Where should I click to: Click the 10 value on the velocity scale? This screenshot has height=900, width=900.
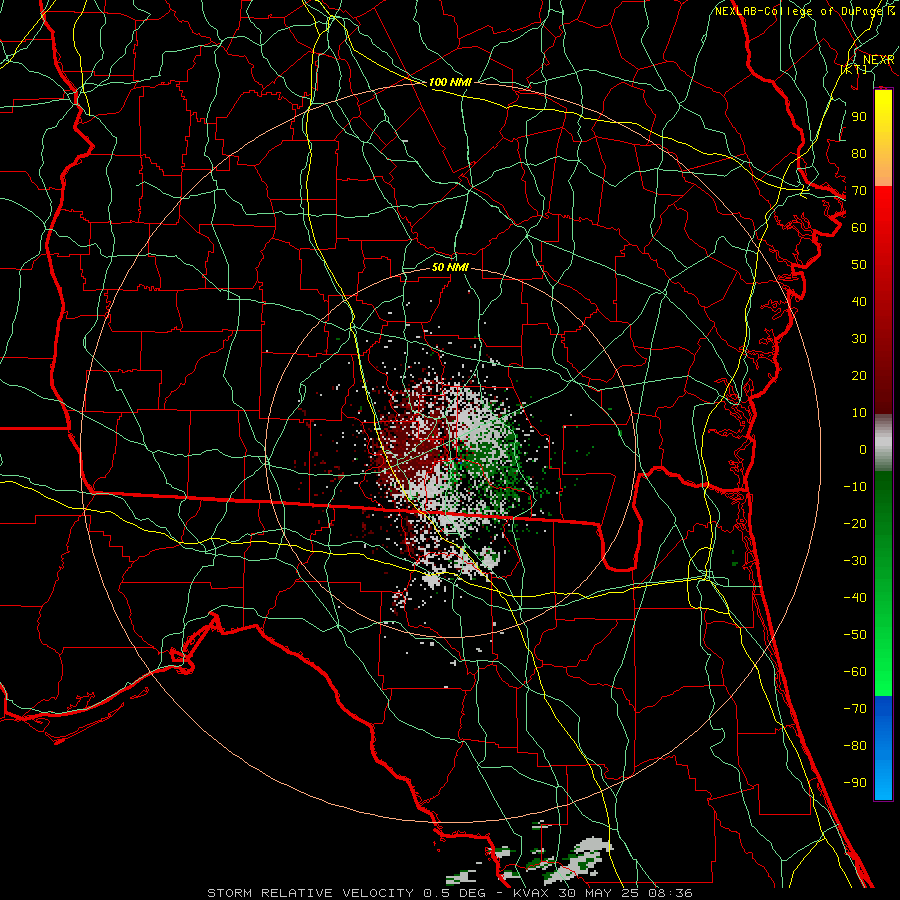coord(859,413)
